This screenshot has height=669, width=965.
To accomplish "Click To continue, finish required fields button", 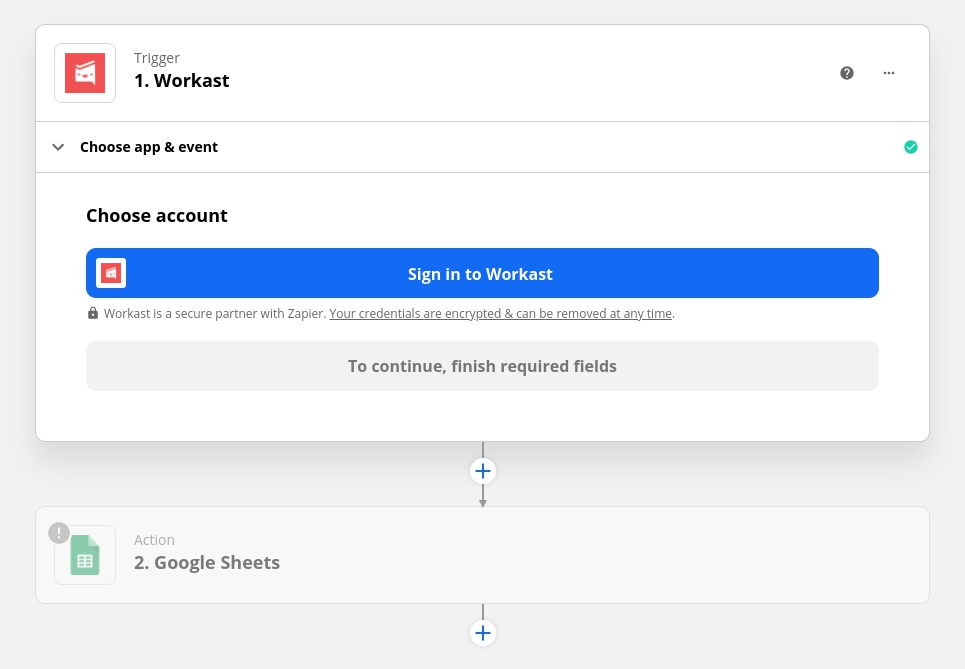I will coord(482,366).
